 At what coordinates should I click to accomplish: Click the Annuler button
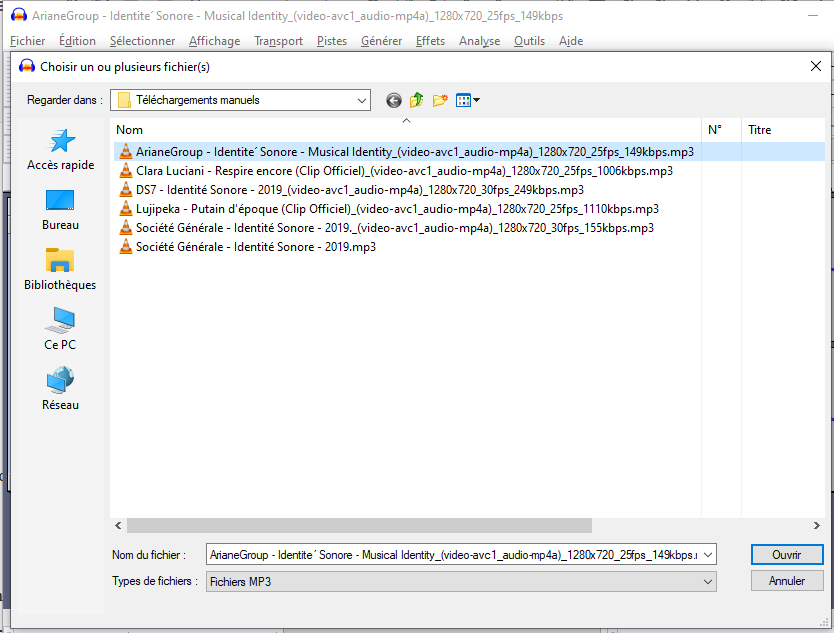click(787, 581)
